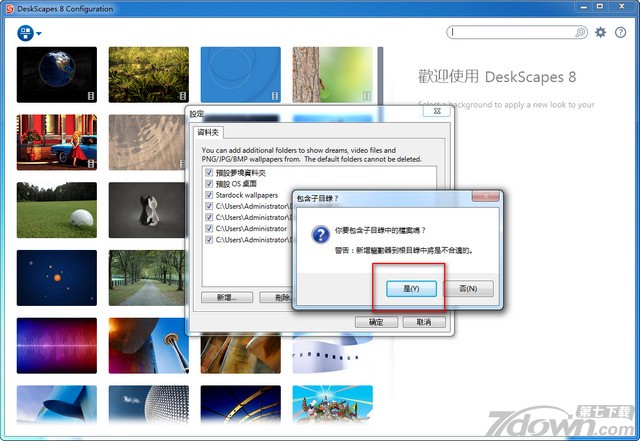This screenshot has width=640, height=441.
Task: Select the 預設夢境資料夾 list entry text
Action: [x=241, y=173]
